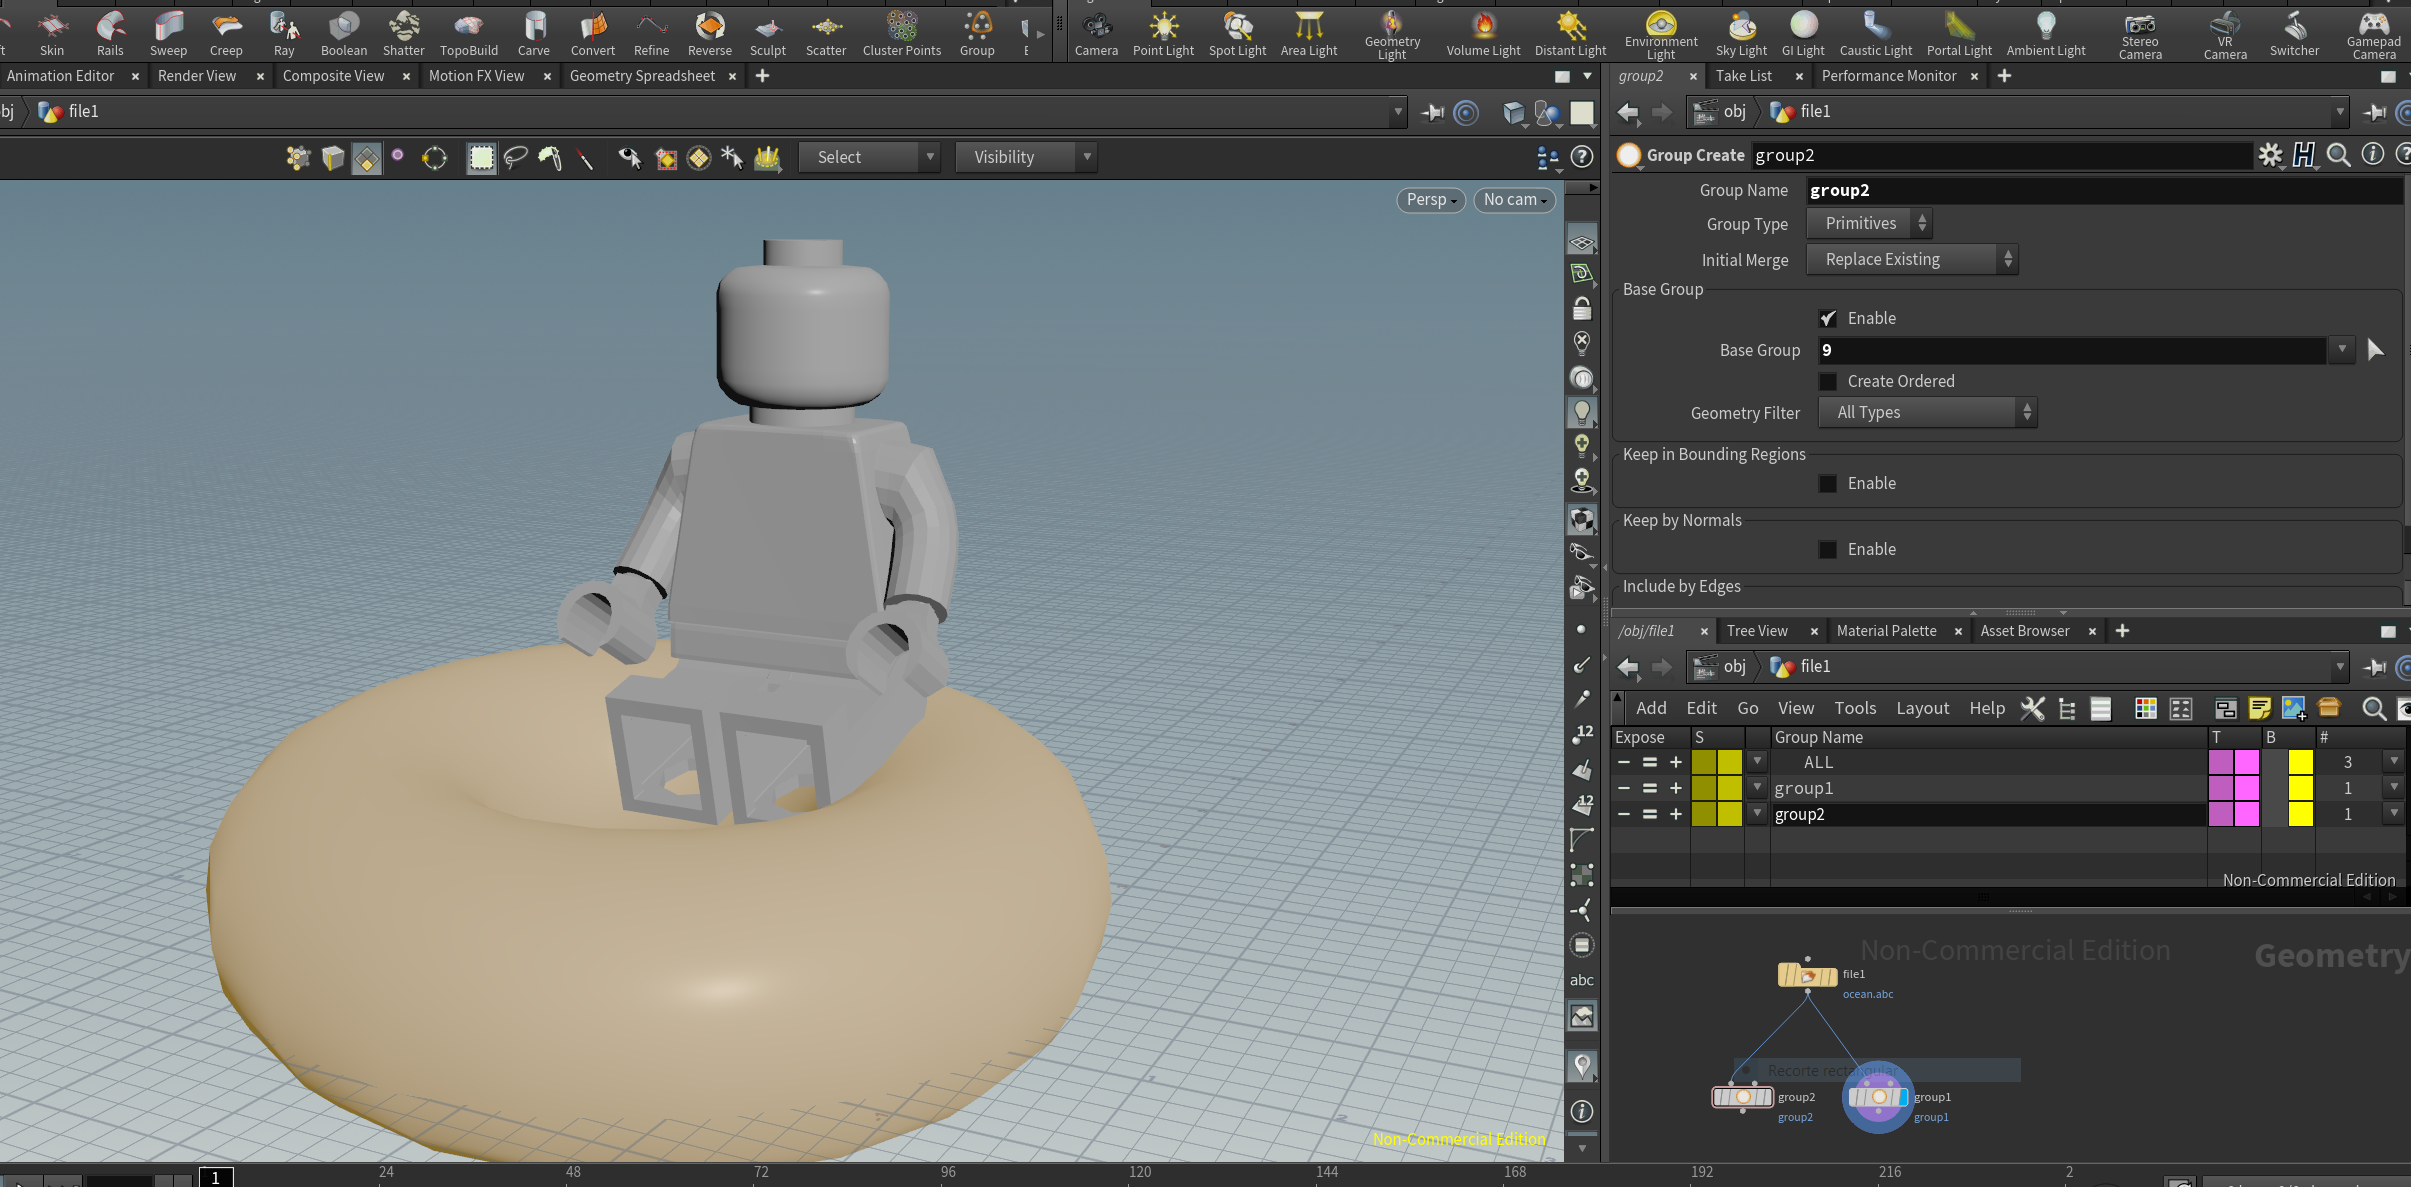Add an Area Light
The height and width of the screenshot is (1187, 2411).
tap(1308, 33)
